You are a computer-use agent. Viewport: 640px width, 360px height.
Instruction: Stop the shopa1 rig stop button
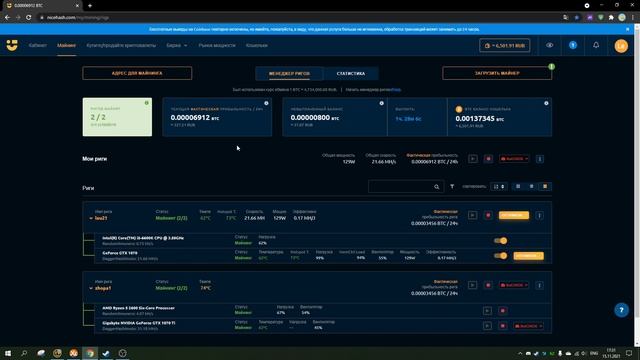coord(488,285)
